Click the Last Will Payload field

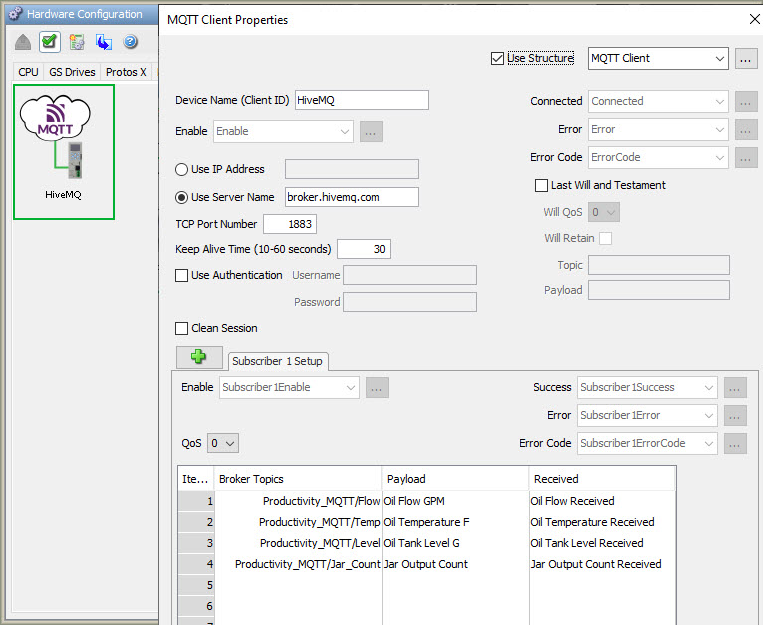click(x=659, y=290)
